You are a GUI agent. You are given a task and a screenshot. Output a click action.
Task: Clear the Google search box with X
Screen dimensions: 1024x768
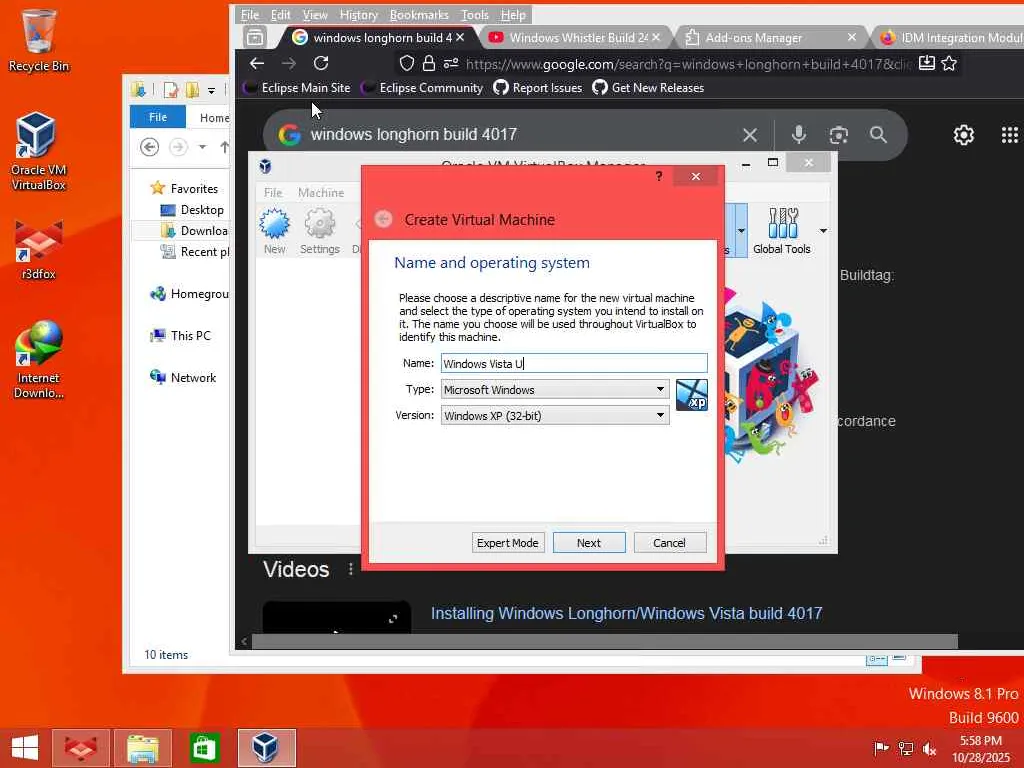tap(750, 135)
